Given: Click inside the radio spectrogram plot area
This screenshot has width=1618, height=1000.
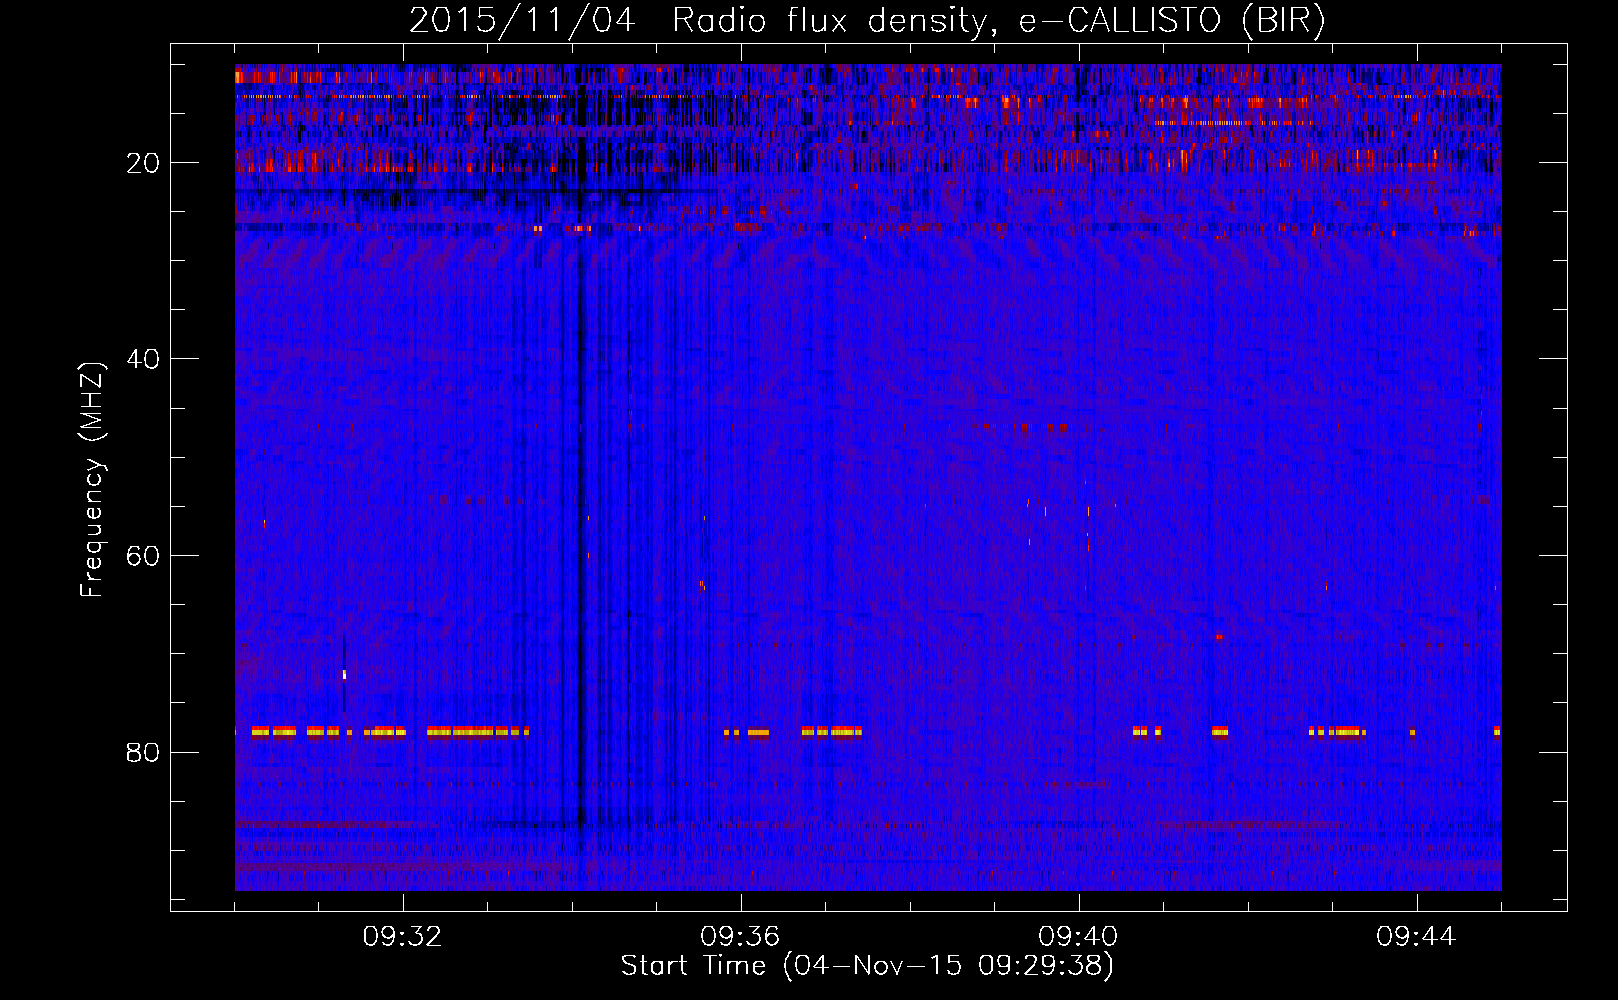Looking at the screenshot, I should [868, 477].
